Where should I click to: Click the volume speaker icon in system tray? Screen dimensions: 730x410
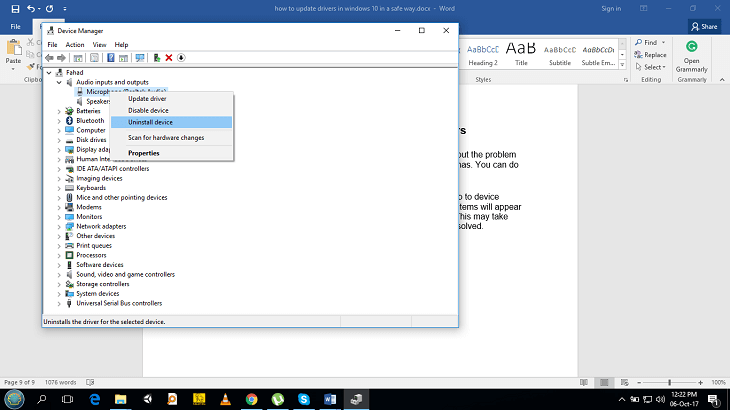point(660,399)
